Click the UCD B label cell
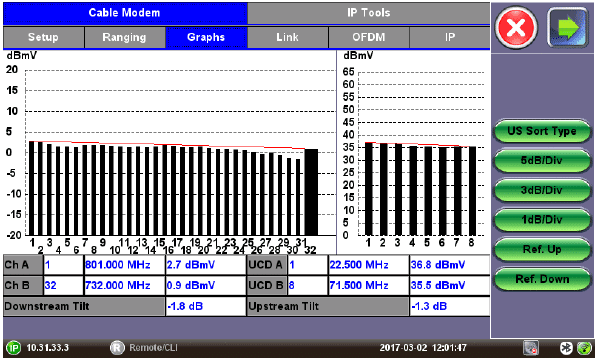The width and height of the screenshot is (599, 363). [x=267, y=286]
